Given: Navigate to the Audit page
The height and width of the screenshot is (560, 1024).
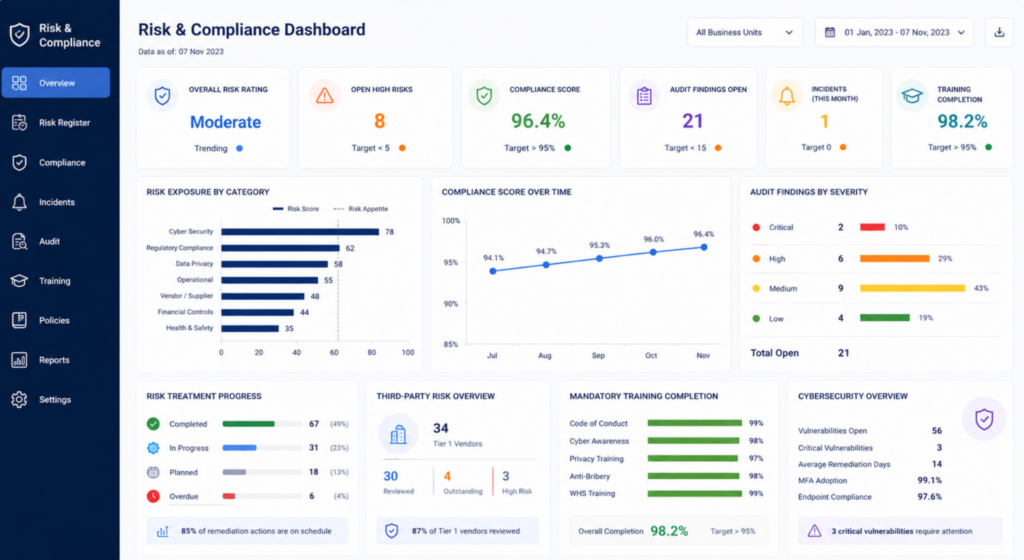Looking at the screenshot, I should click(56, 241).
